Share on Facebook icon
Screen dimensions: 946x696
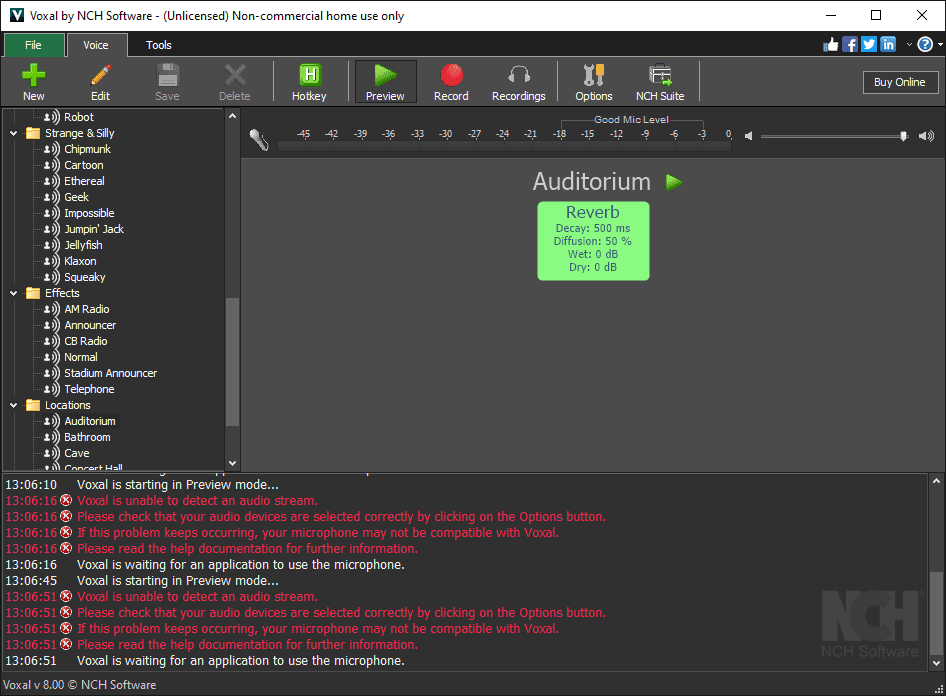pos(849,45)
